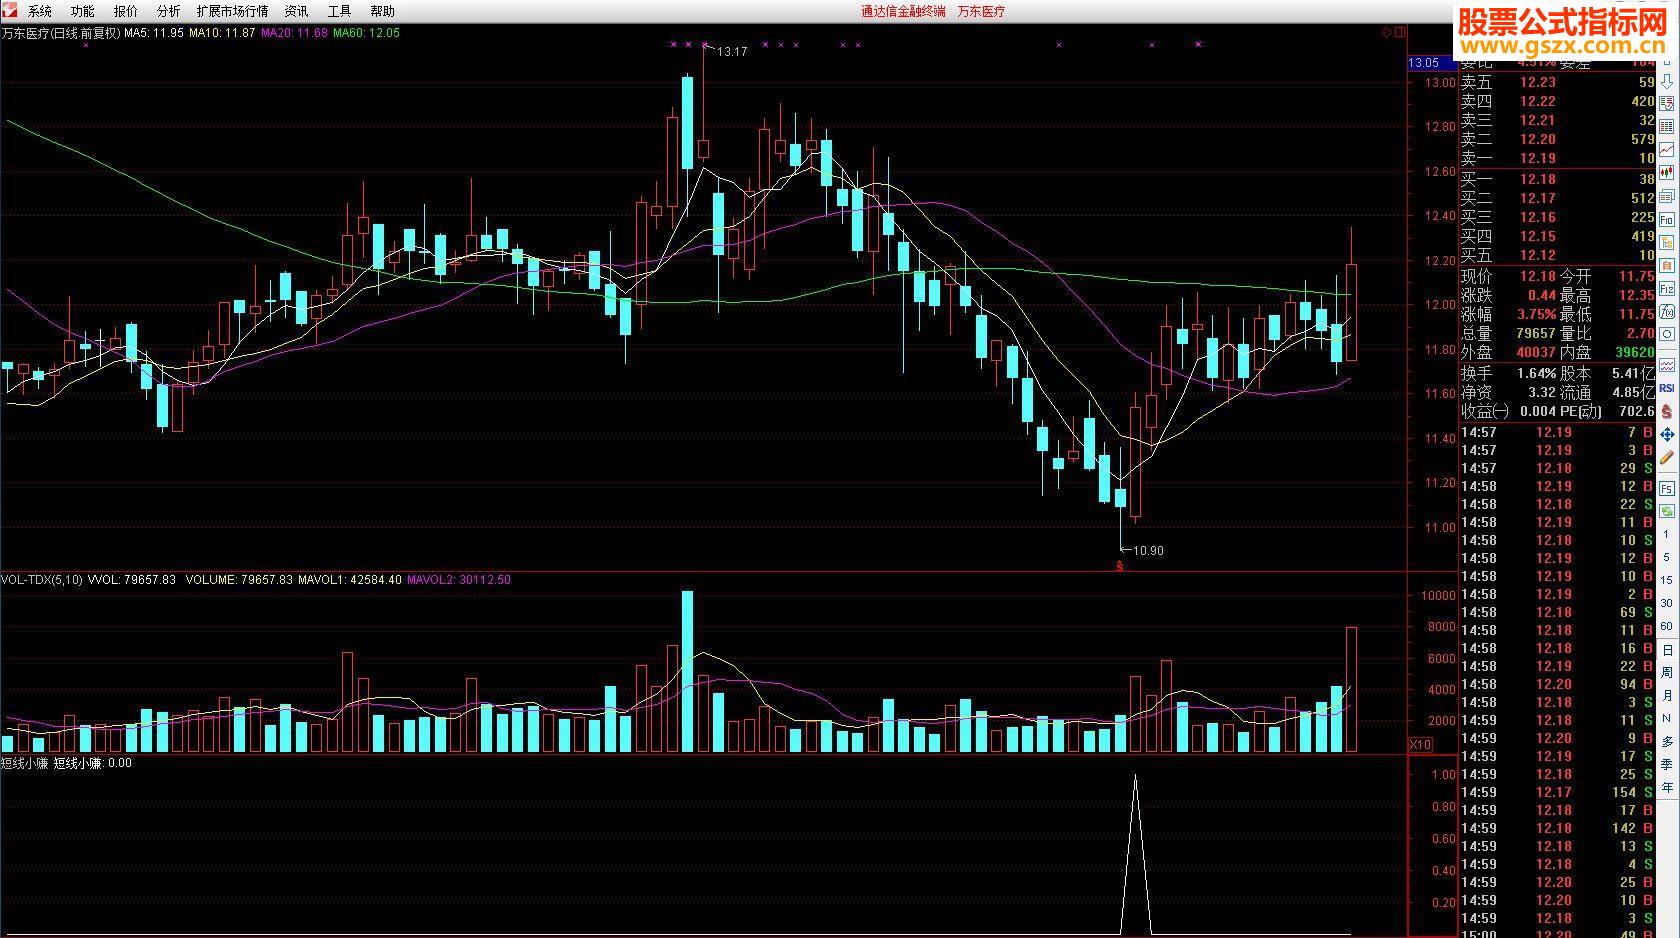Click the 通达信金融终端 title text

(x=903, y=11)
